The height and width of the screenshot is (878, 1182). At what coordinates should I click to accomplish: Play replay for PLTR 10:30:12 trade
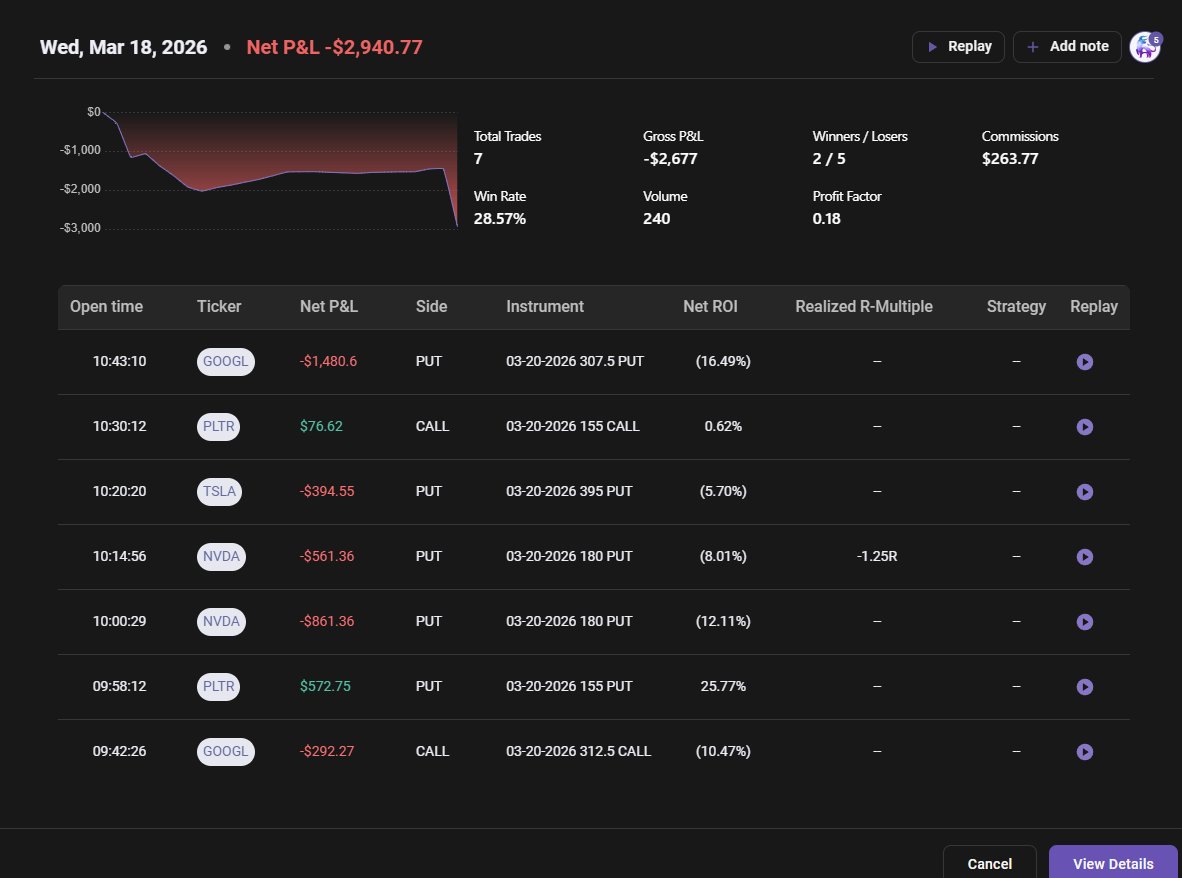(1085, 427)
